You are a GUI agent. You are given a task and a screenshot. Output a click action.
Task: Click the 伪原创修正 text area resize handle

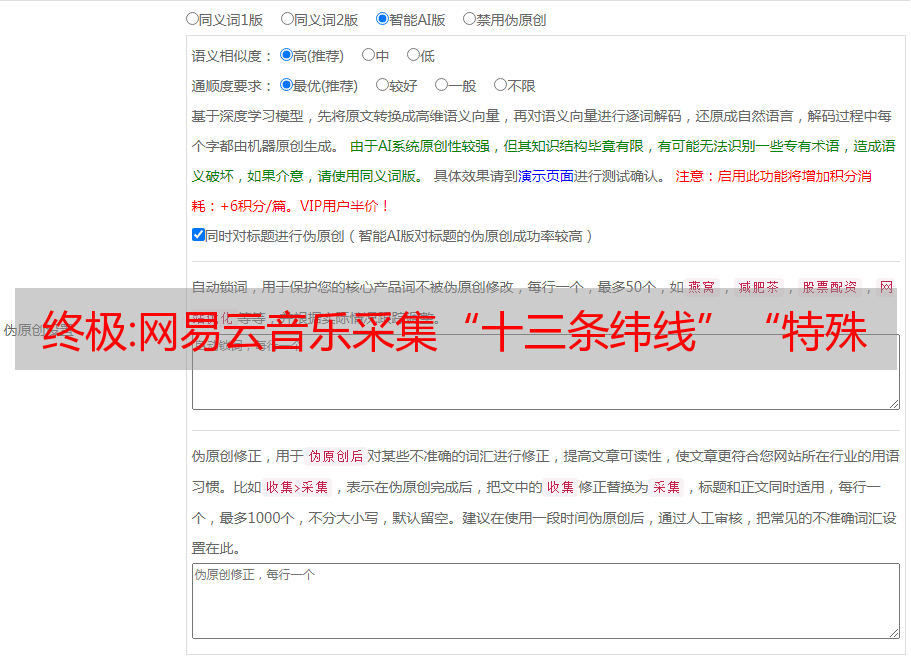tap(894, 632)
